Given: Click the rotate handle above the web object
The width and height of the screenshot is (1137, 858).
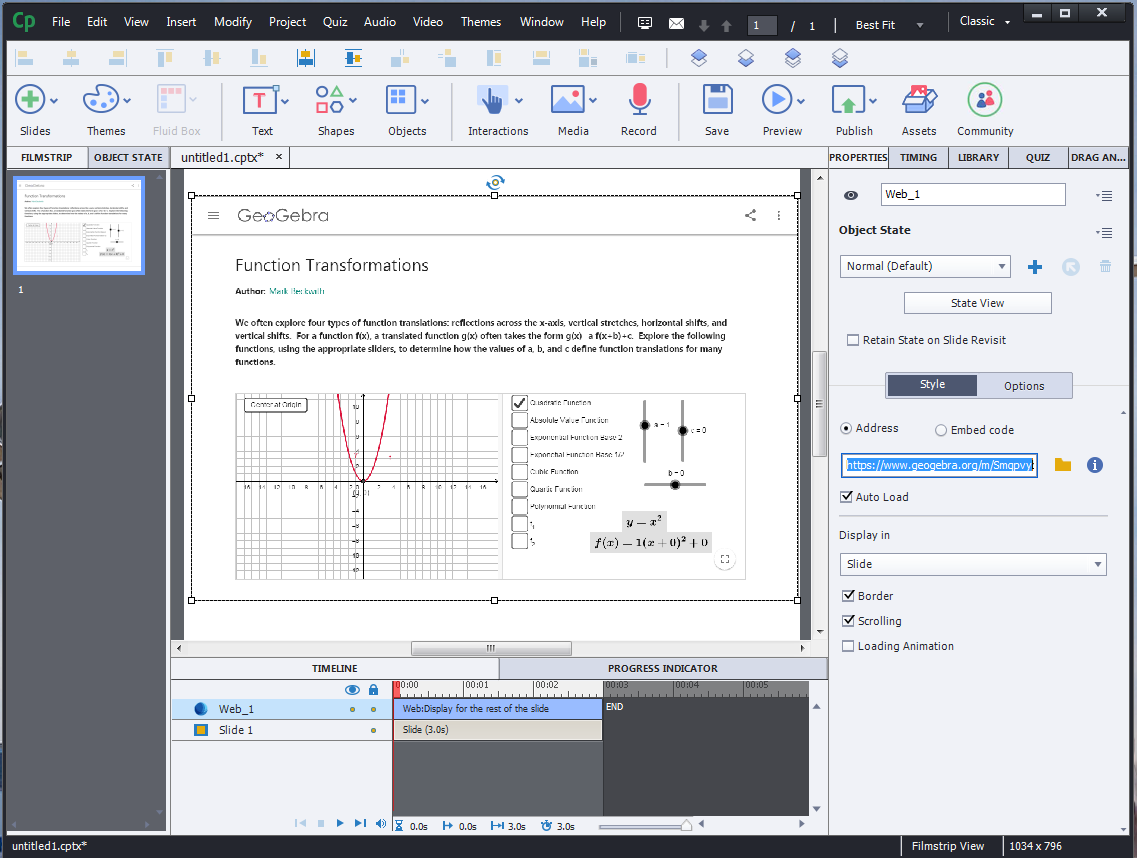Looking at the screenshot, I should point(495,181).
